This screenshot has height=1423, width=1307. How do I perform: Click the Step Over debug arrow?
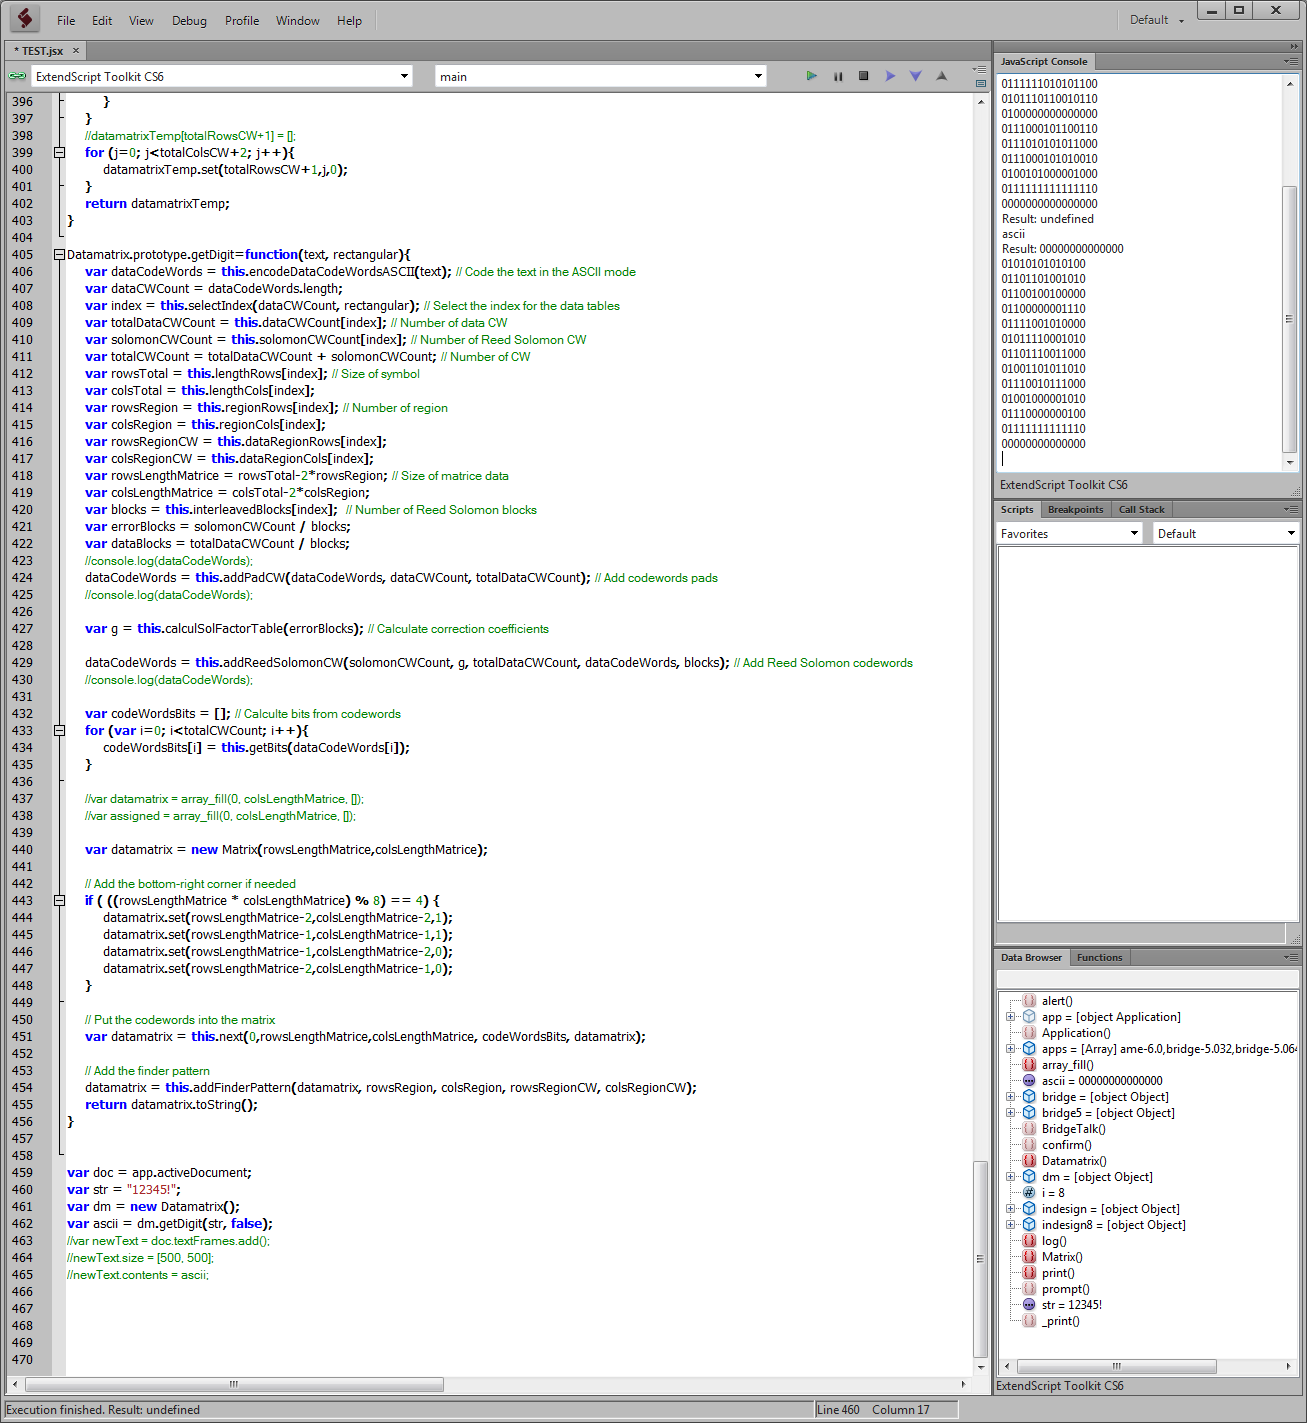(890, 76)
